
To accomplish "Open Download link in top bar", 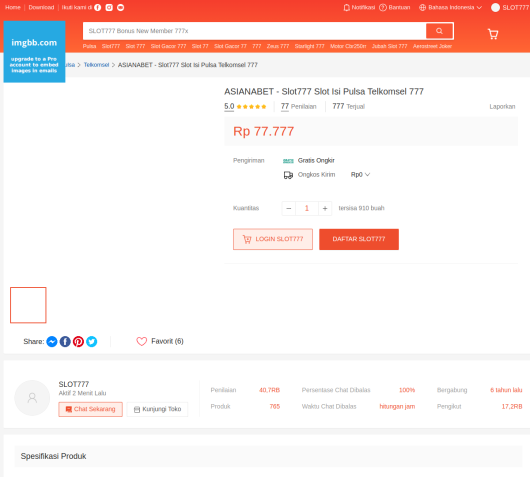I will [41, 7].
